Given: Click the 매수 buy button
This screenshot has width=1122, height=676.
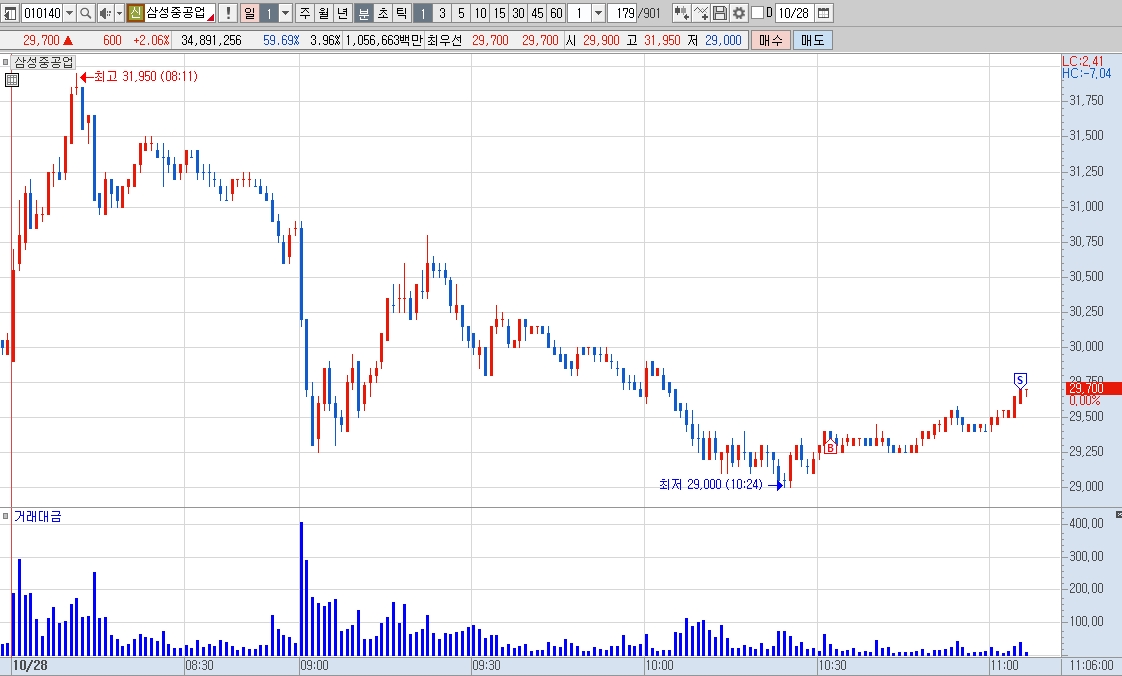Looking at the screenshot, I should click(771, 40).
